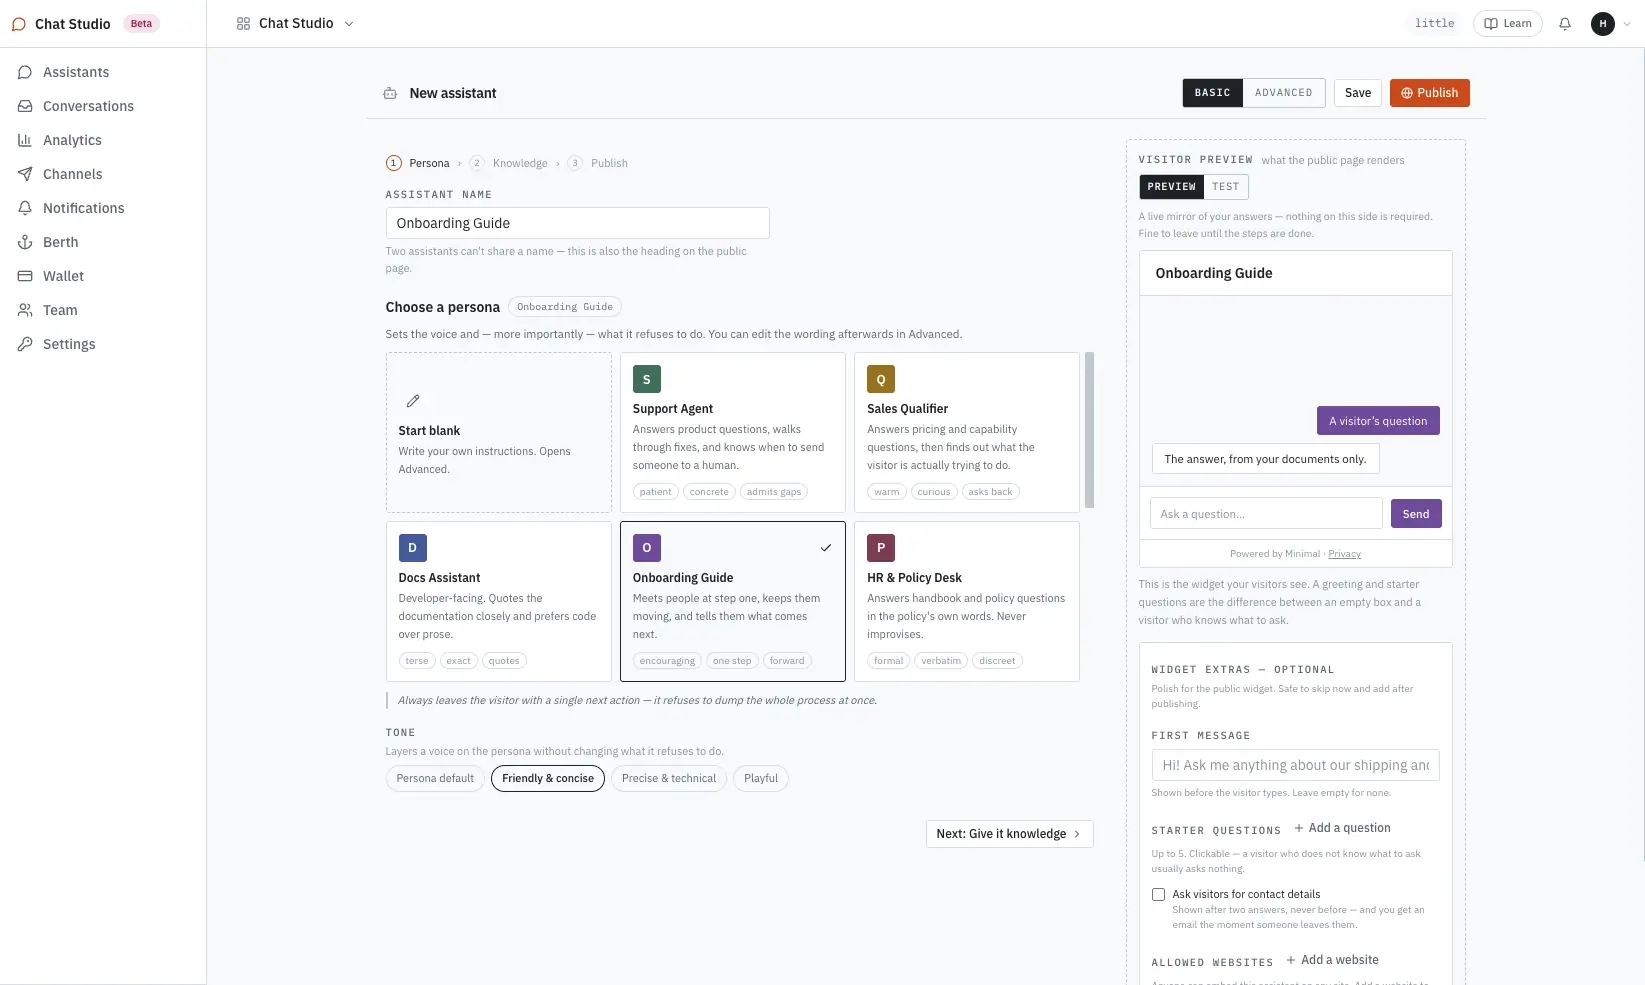
Task: Click the Save button
Action: coord(1358,93)
